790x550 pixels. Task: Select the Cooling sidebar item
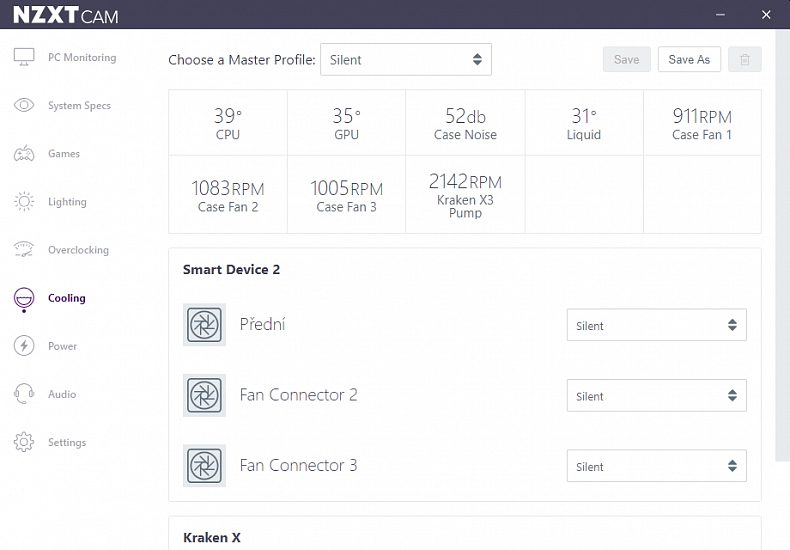(66, 298)
